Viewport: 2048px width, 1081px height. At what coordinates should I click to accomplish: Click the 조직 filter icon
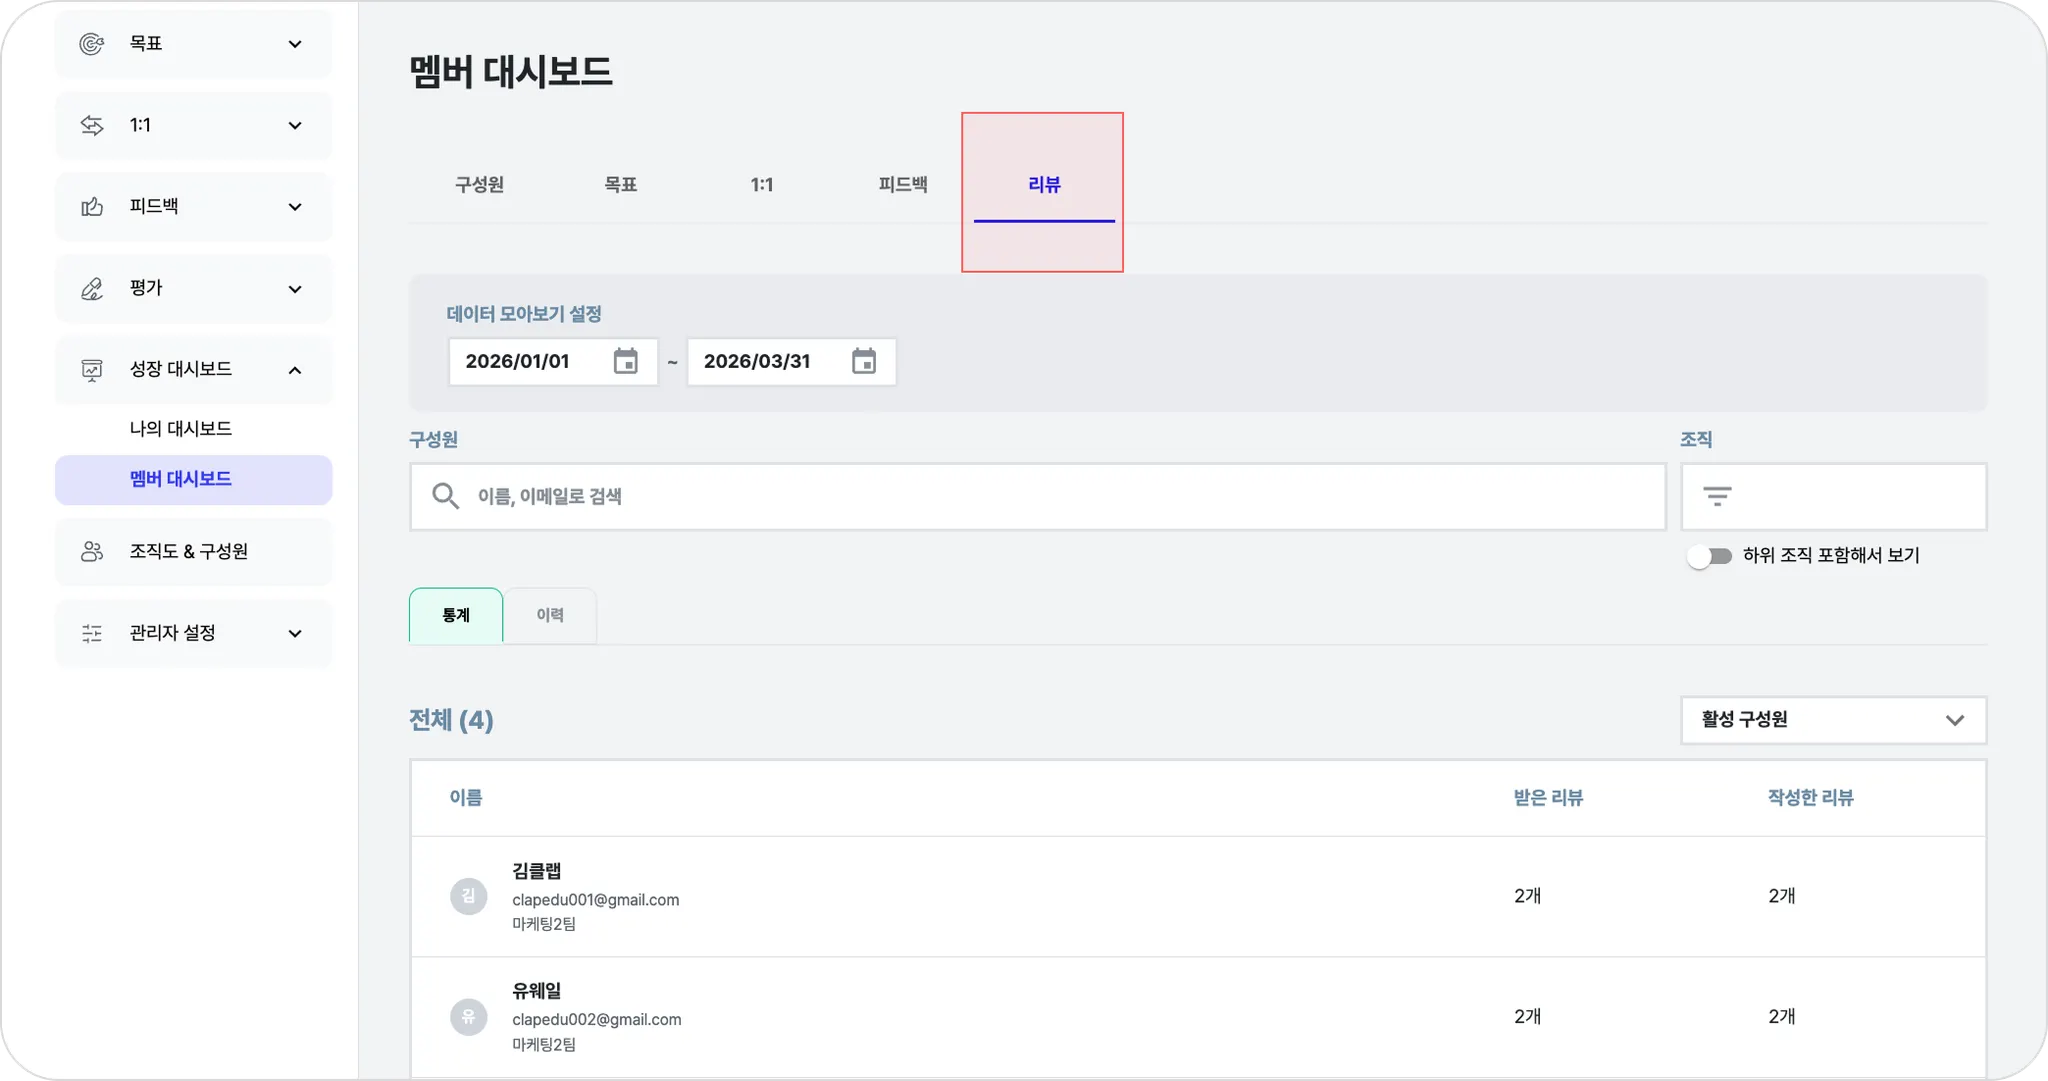click(x=1717, y=496)
